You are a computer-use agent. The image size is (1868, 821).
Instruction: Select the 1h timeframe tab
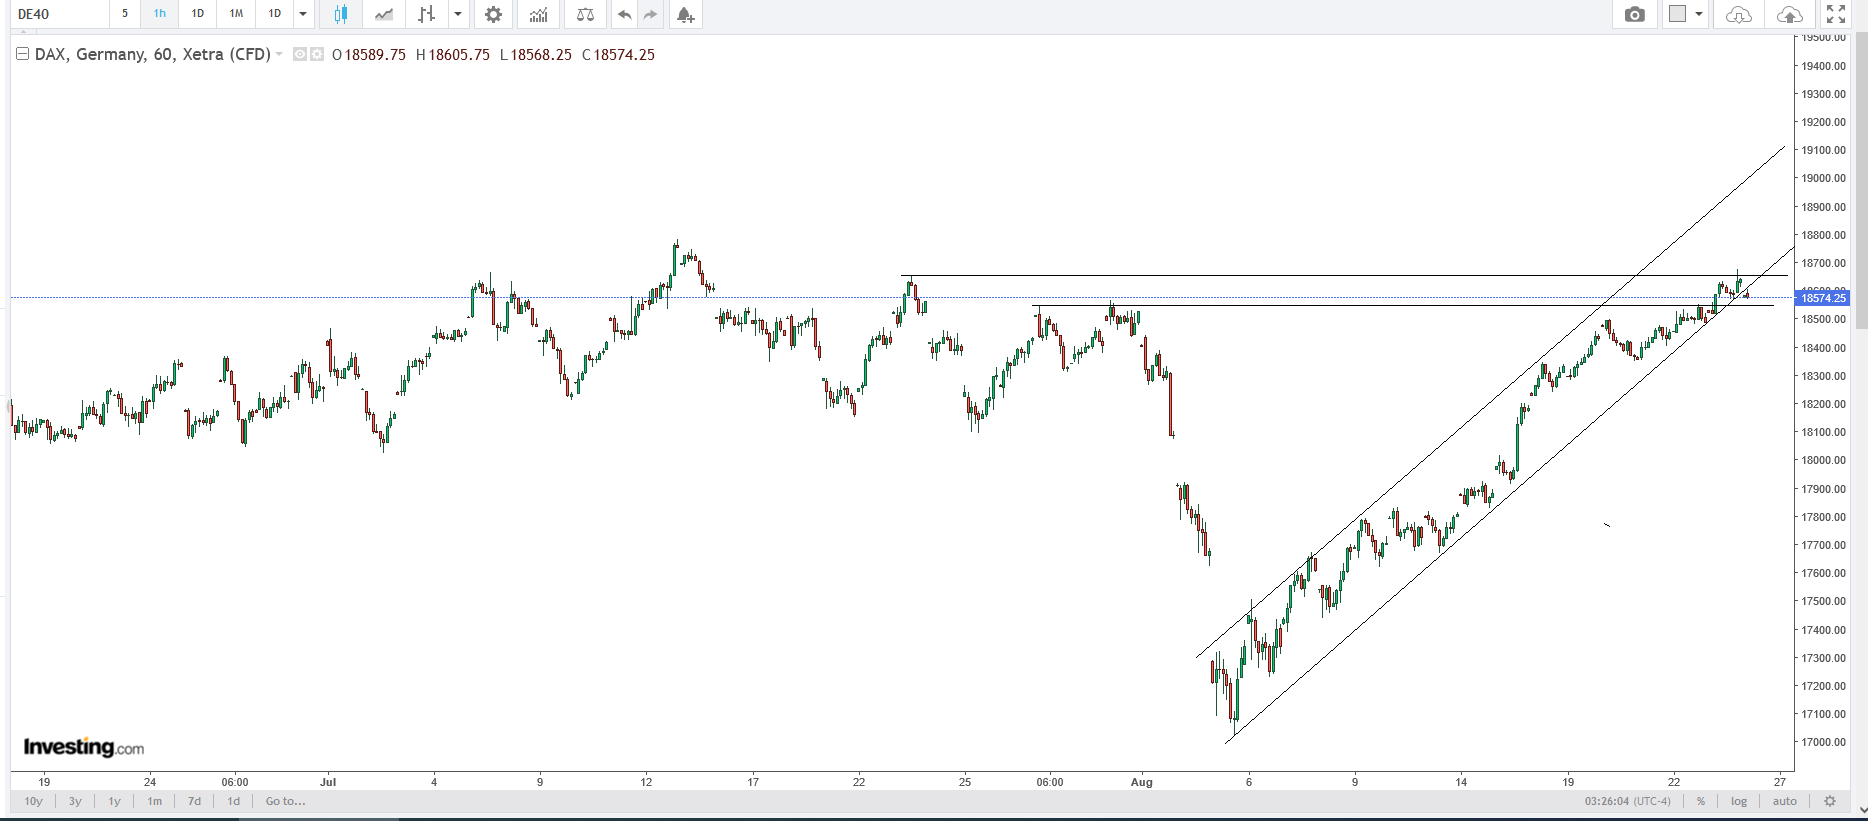[160, 14]
